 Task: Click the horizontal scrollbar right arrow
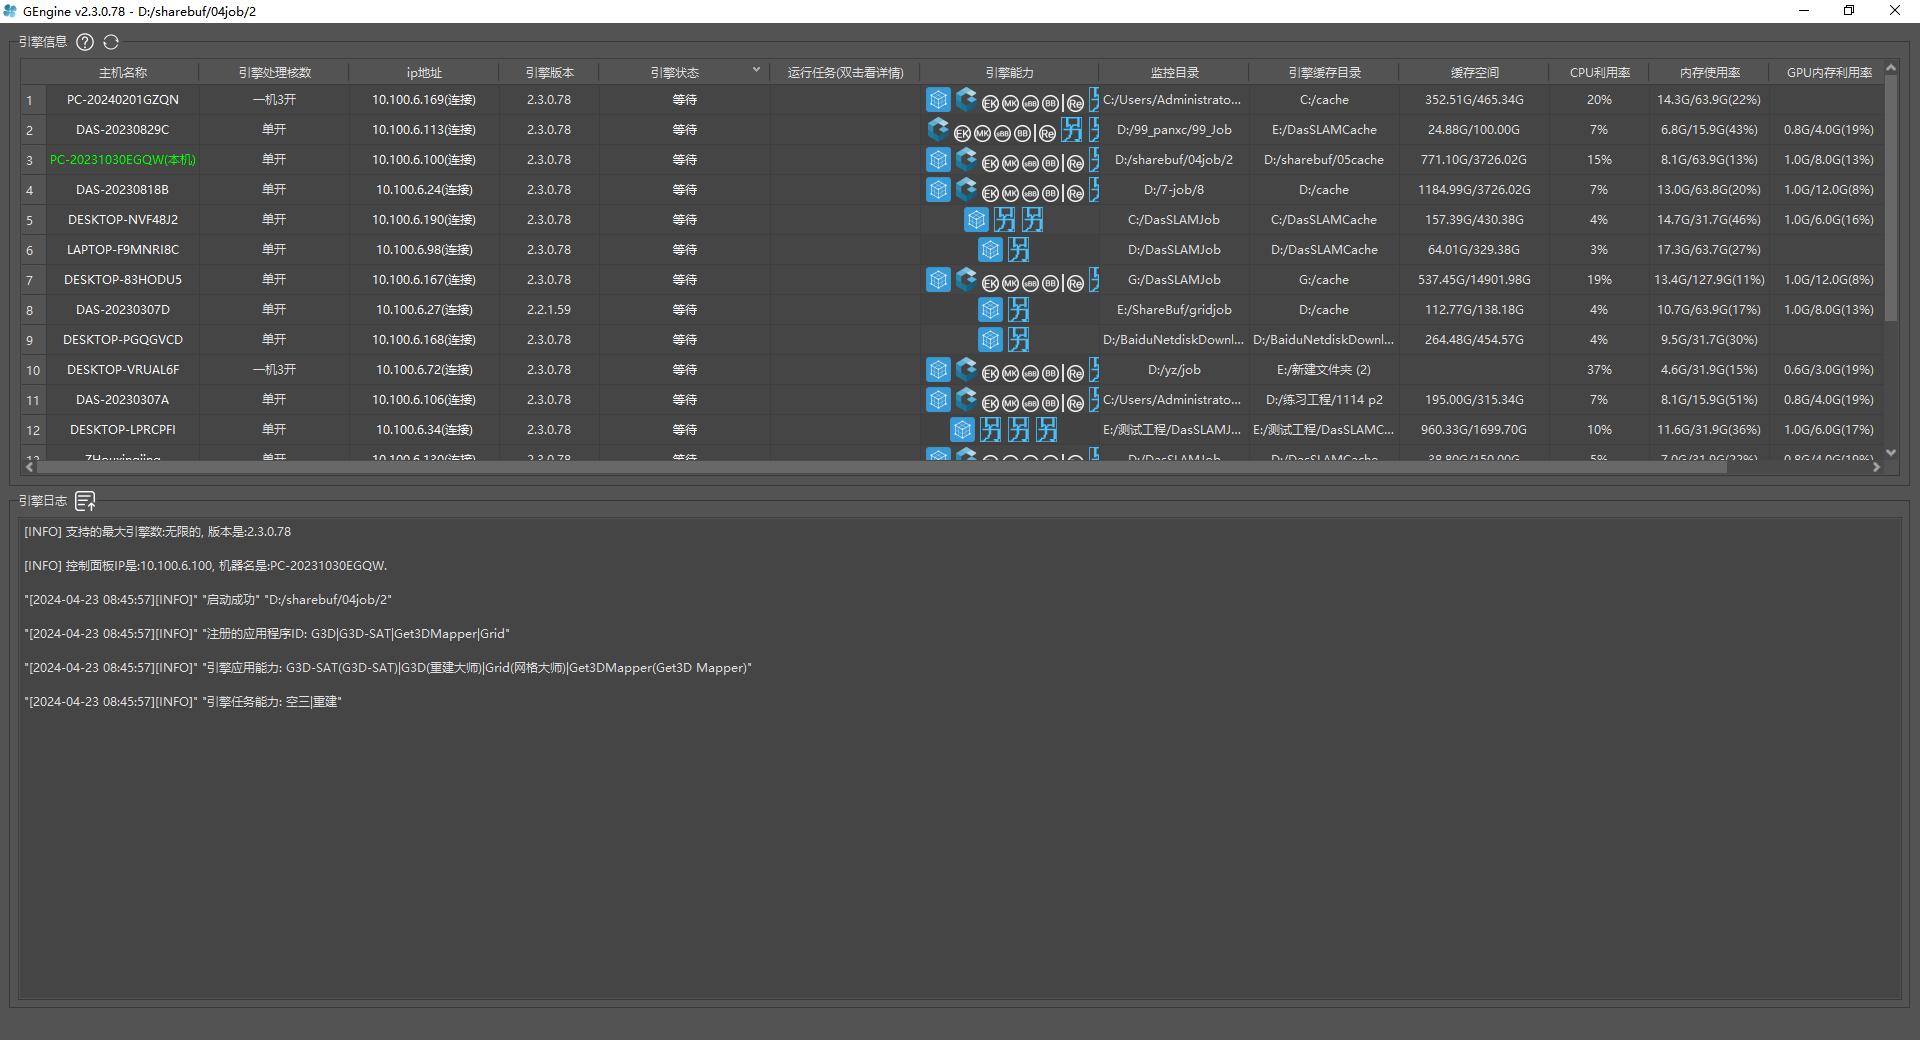tap(1876, 467)
